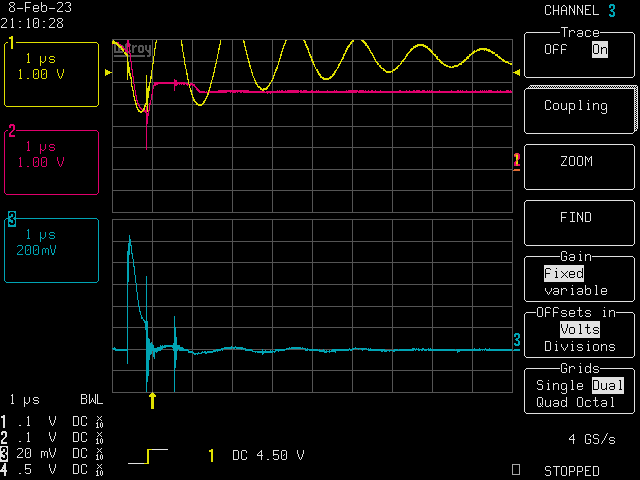Click the cyan channel 3 ground marker

point(517,341)
